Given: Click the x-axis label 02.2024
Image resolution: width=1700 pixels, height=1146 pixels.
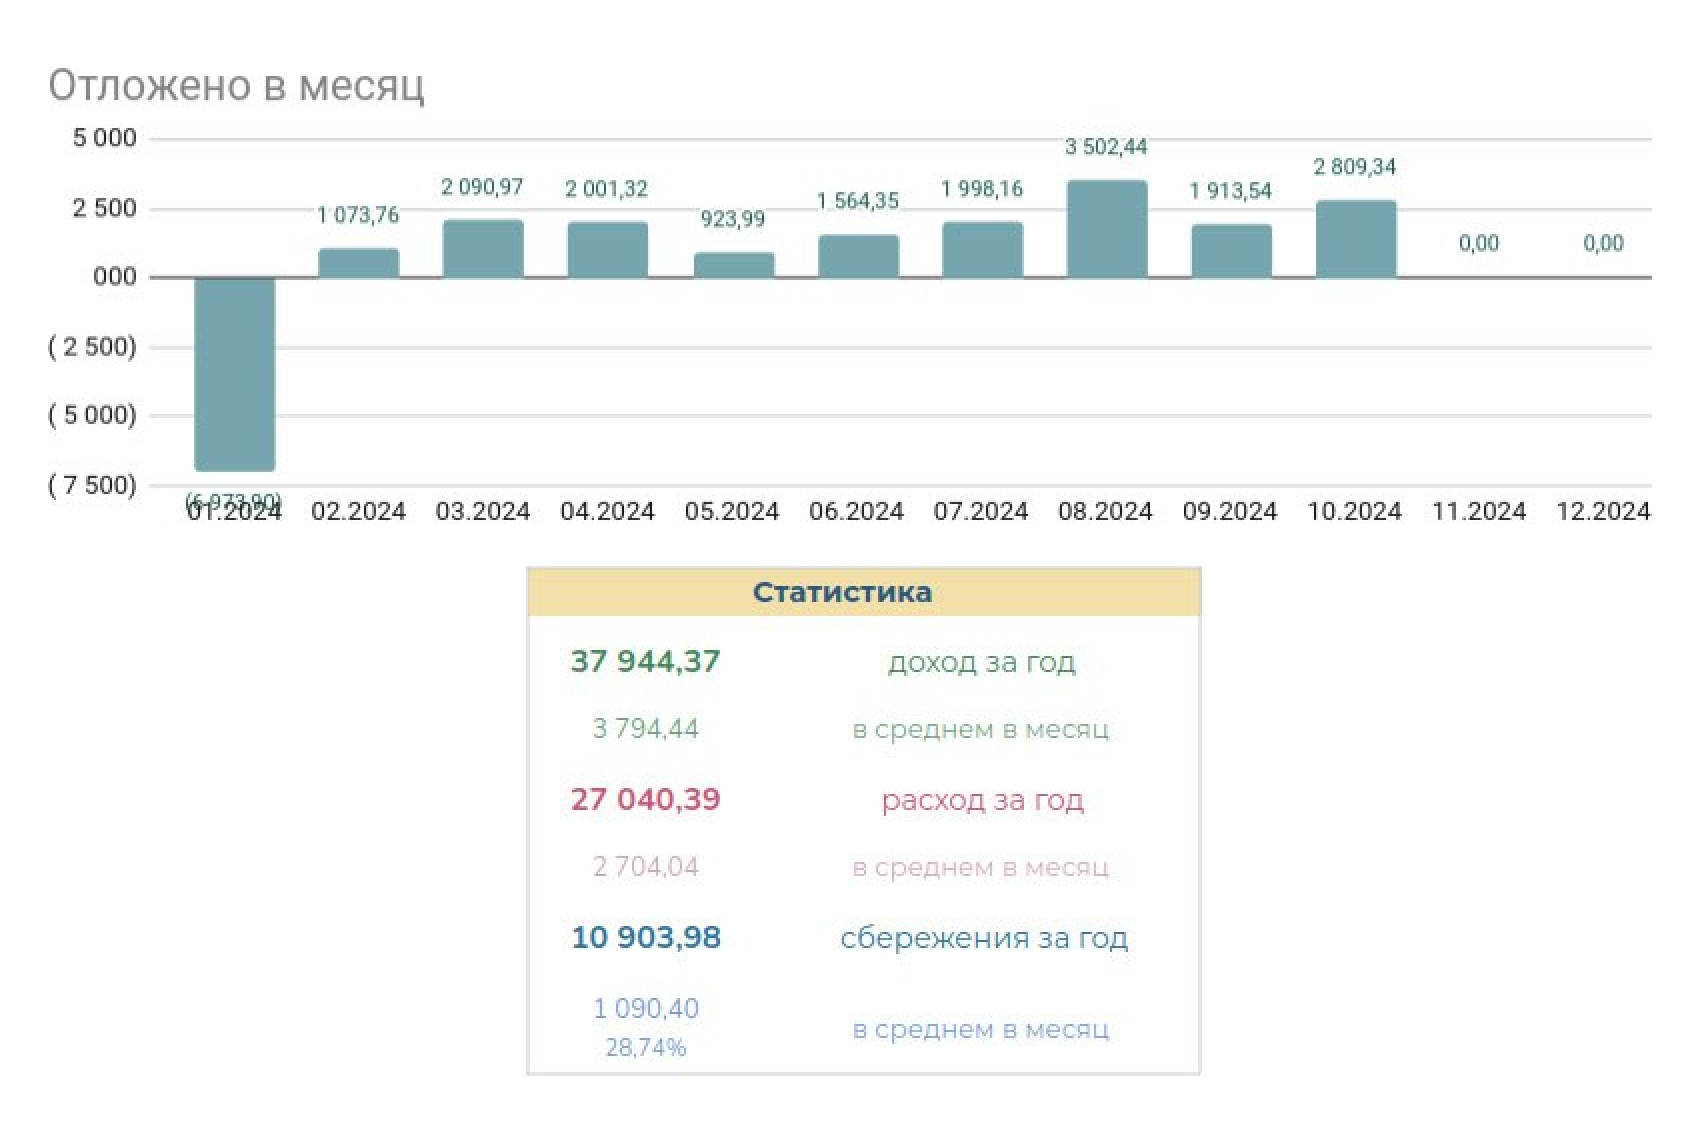Looking at the screenshot, I should tap(358, 512).
